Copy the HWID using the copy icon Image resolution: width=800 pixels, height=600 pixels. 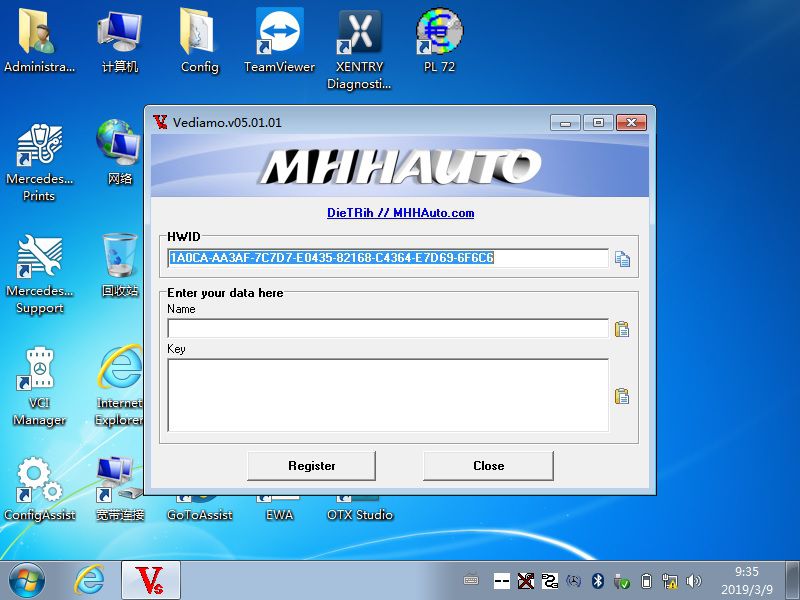(622, 259)
